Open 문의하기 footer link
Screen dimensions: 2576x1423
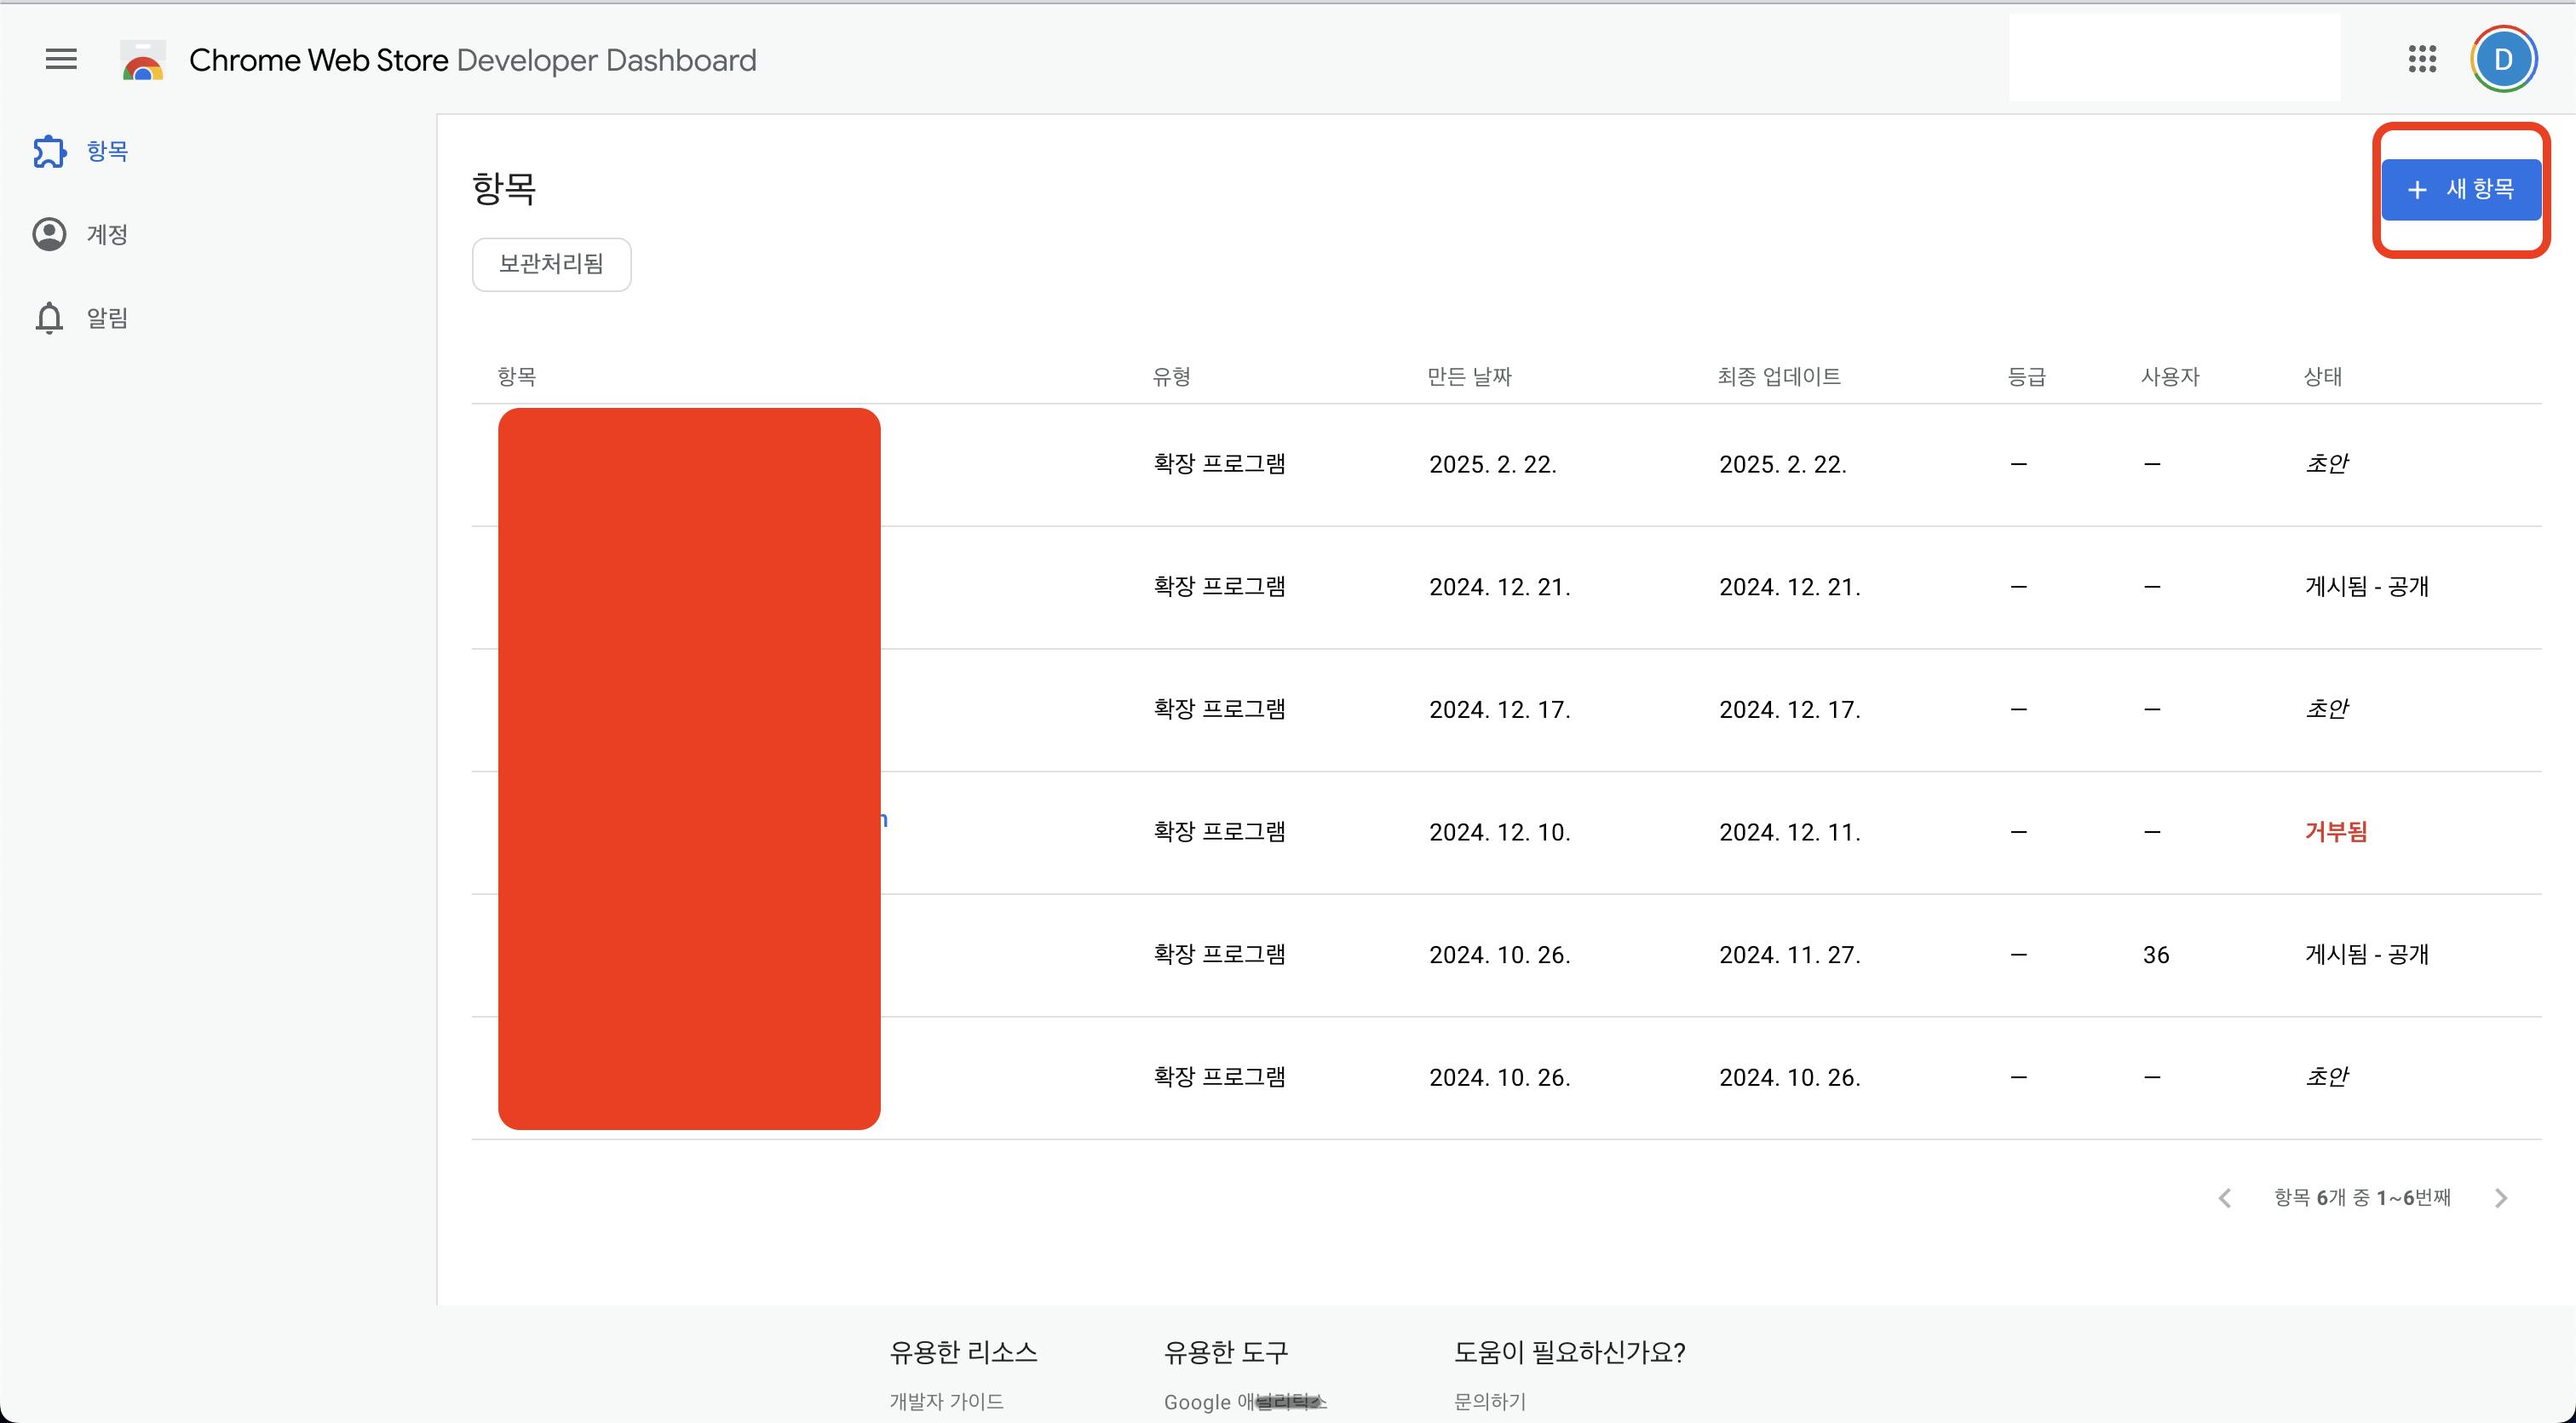tap(1490, 1401)
